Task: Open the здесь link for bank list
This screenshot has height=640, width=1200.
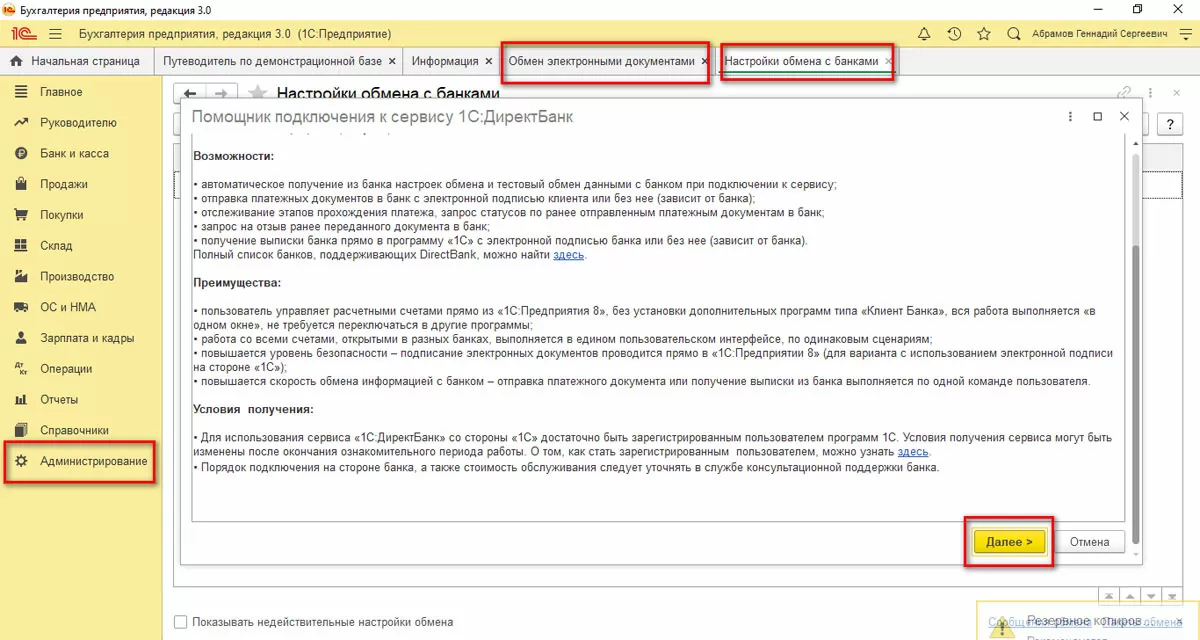Action: coord(568,255)
